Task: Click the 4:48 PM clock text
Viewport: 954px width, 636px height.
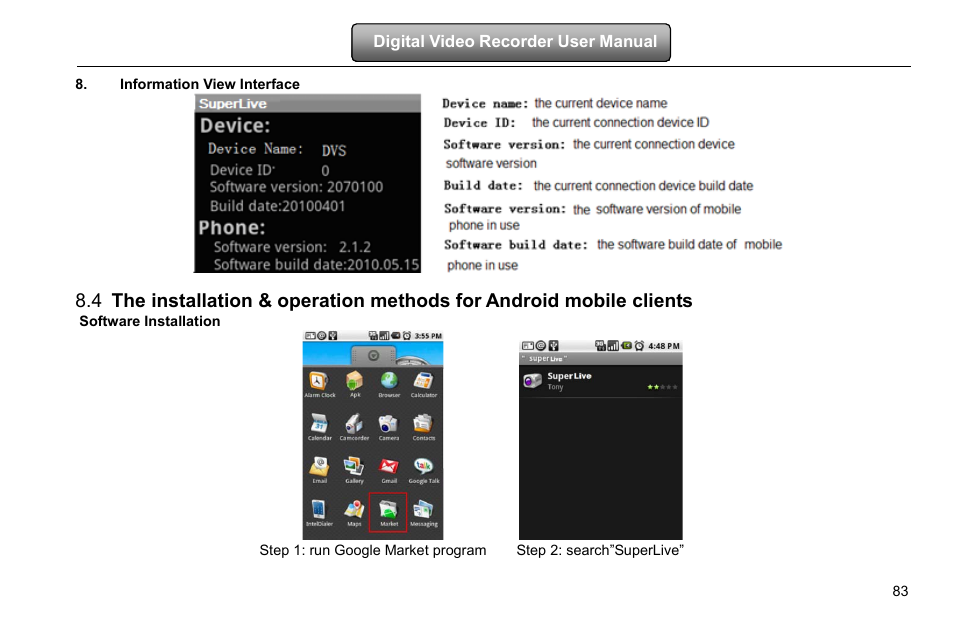Action: pos(664,346)
